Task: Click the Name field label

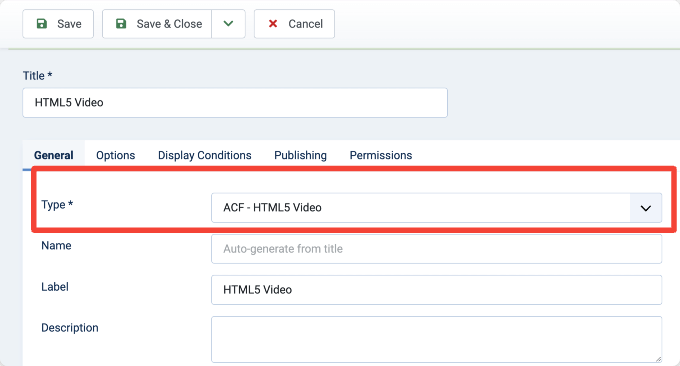Action: (x=56, y=245)
